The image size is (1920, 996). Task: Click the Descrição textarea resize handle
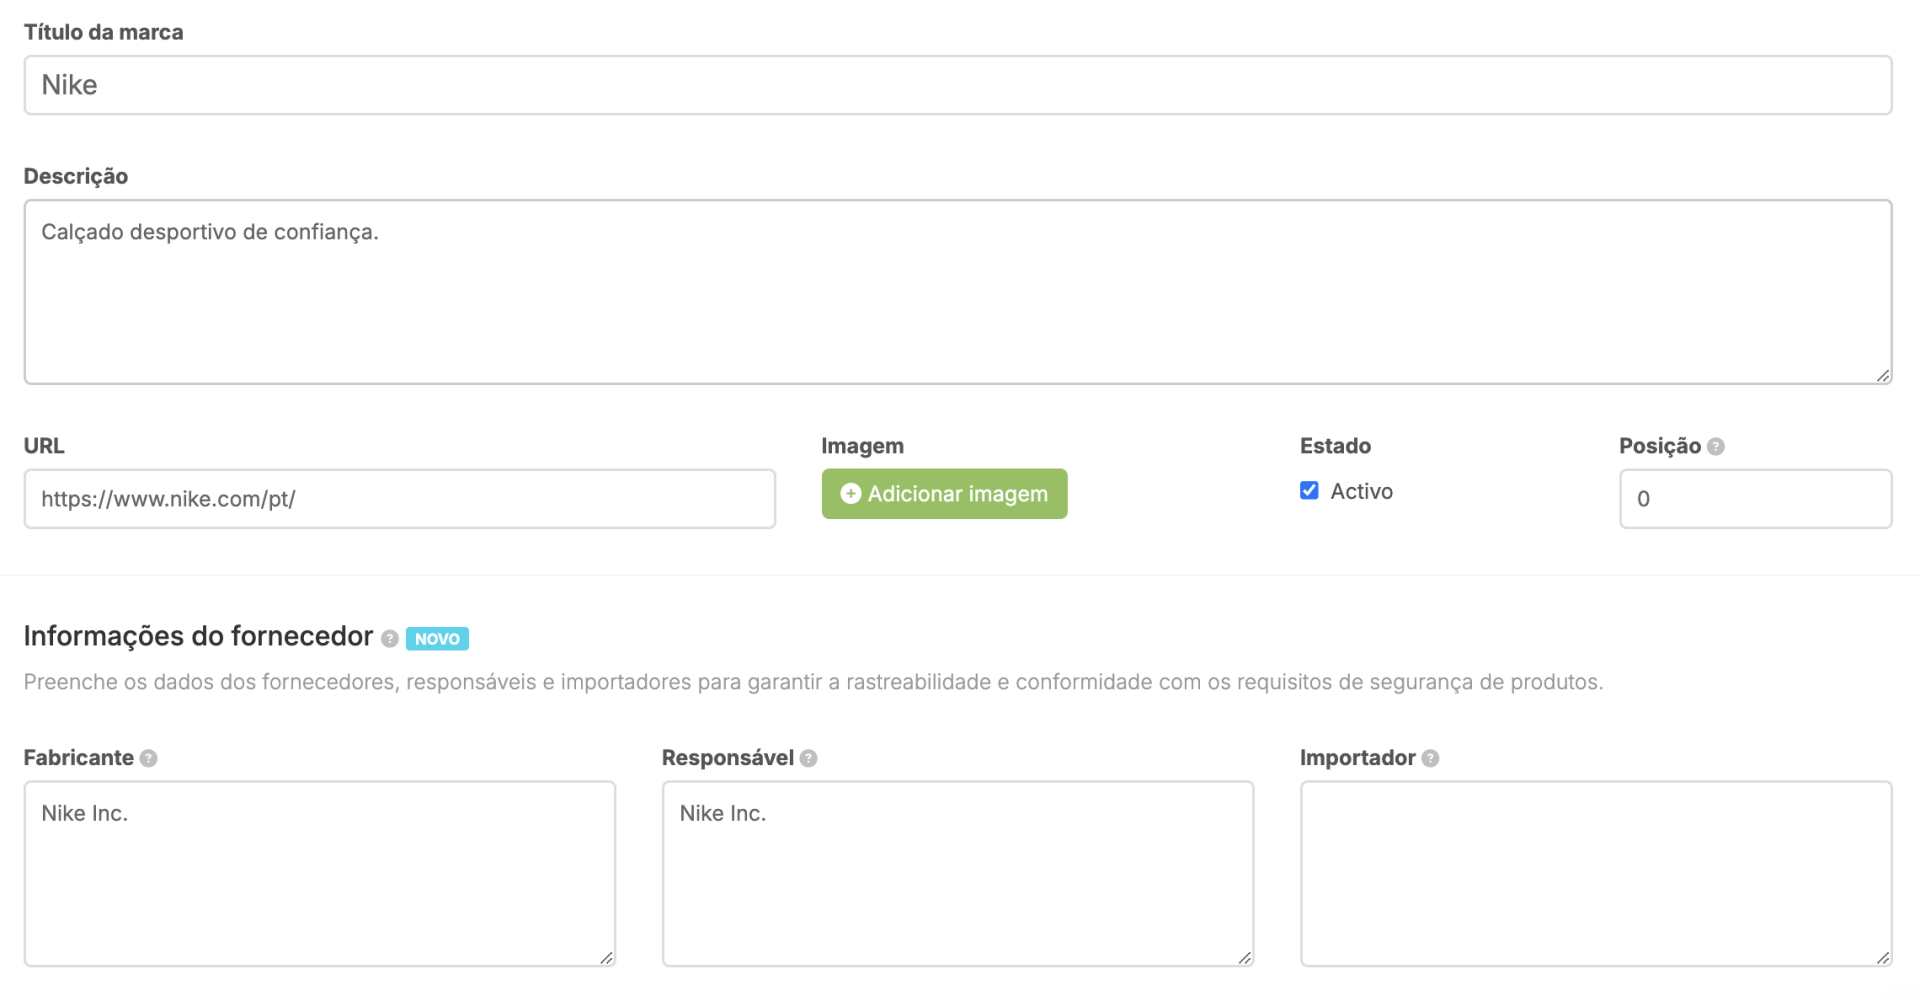point(1884,377)
